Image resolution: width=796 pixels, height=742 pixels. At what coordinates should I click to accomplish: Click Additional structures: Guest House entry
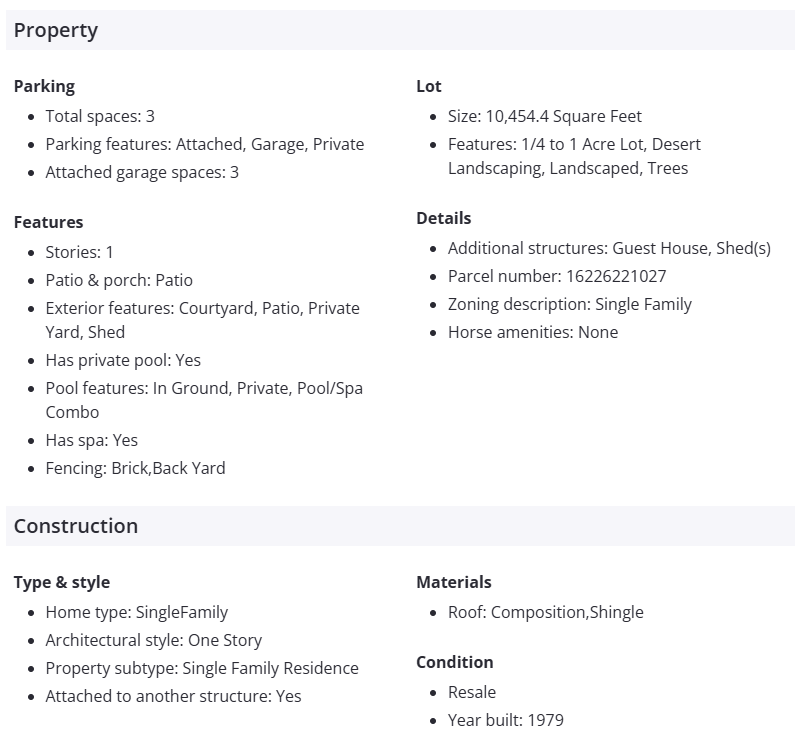(609, 248)
